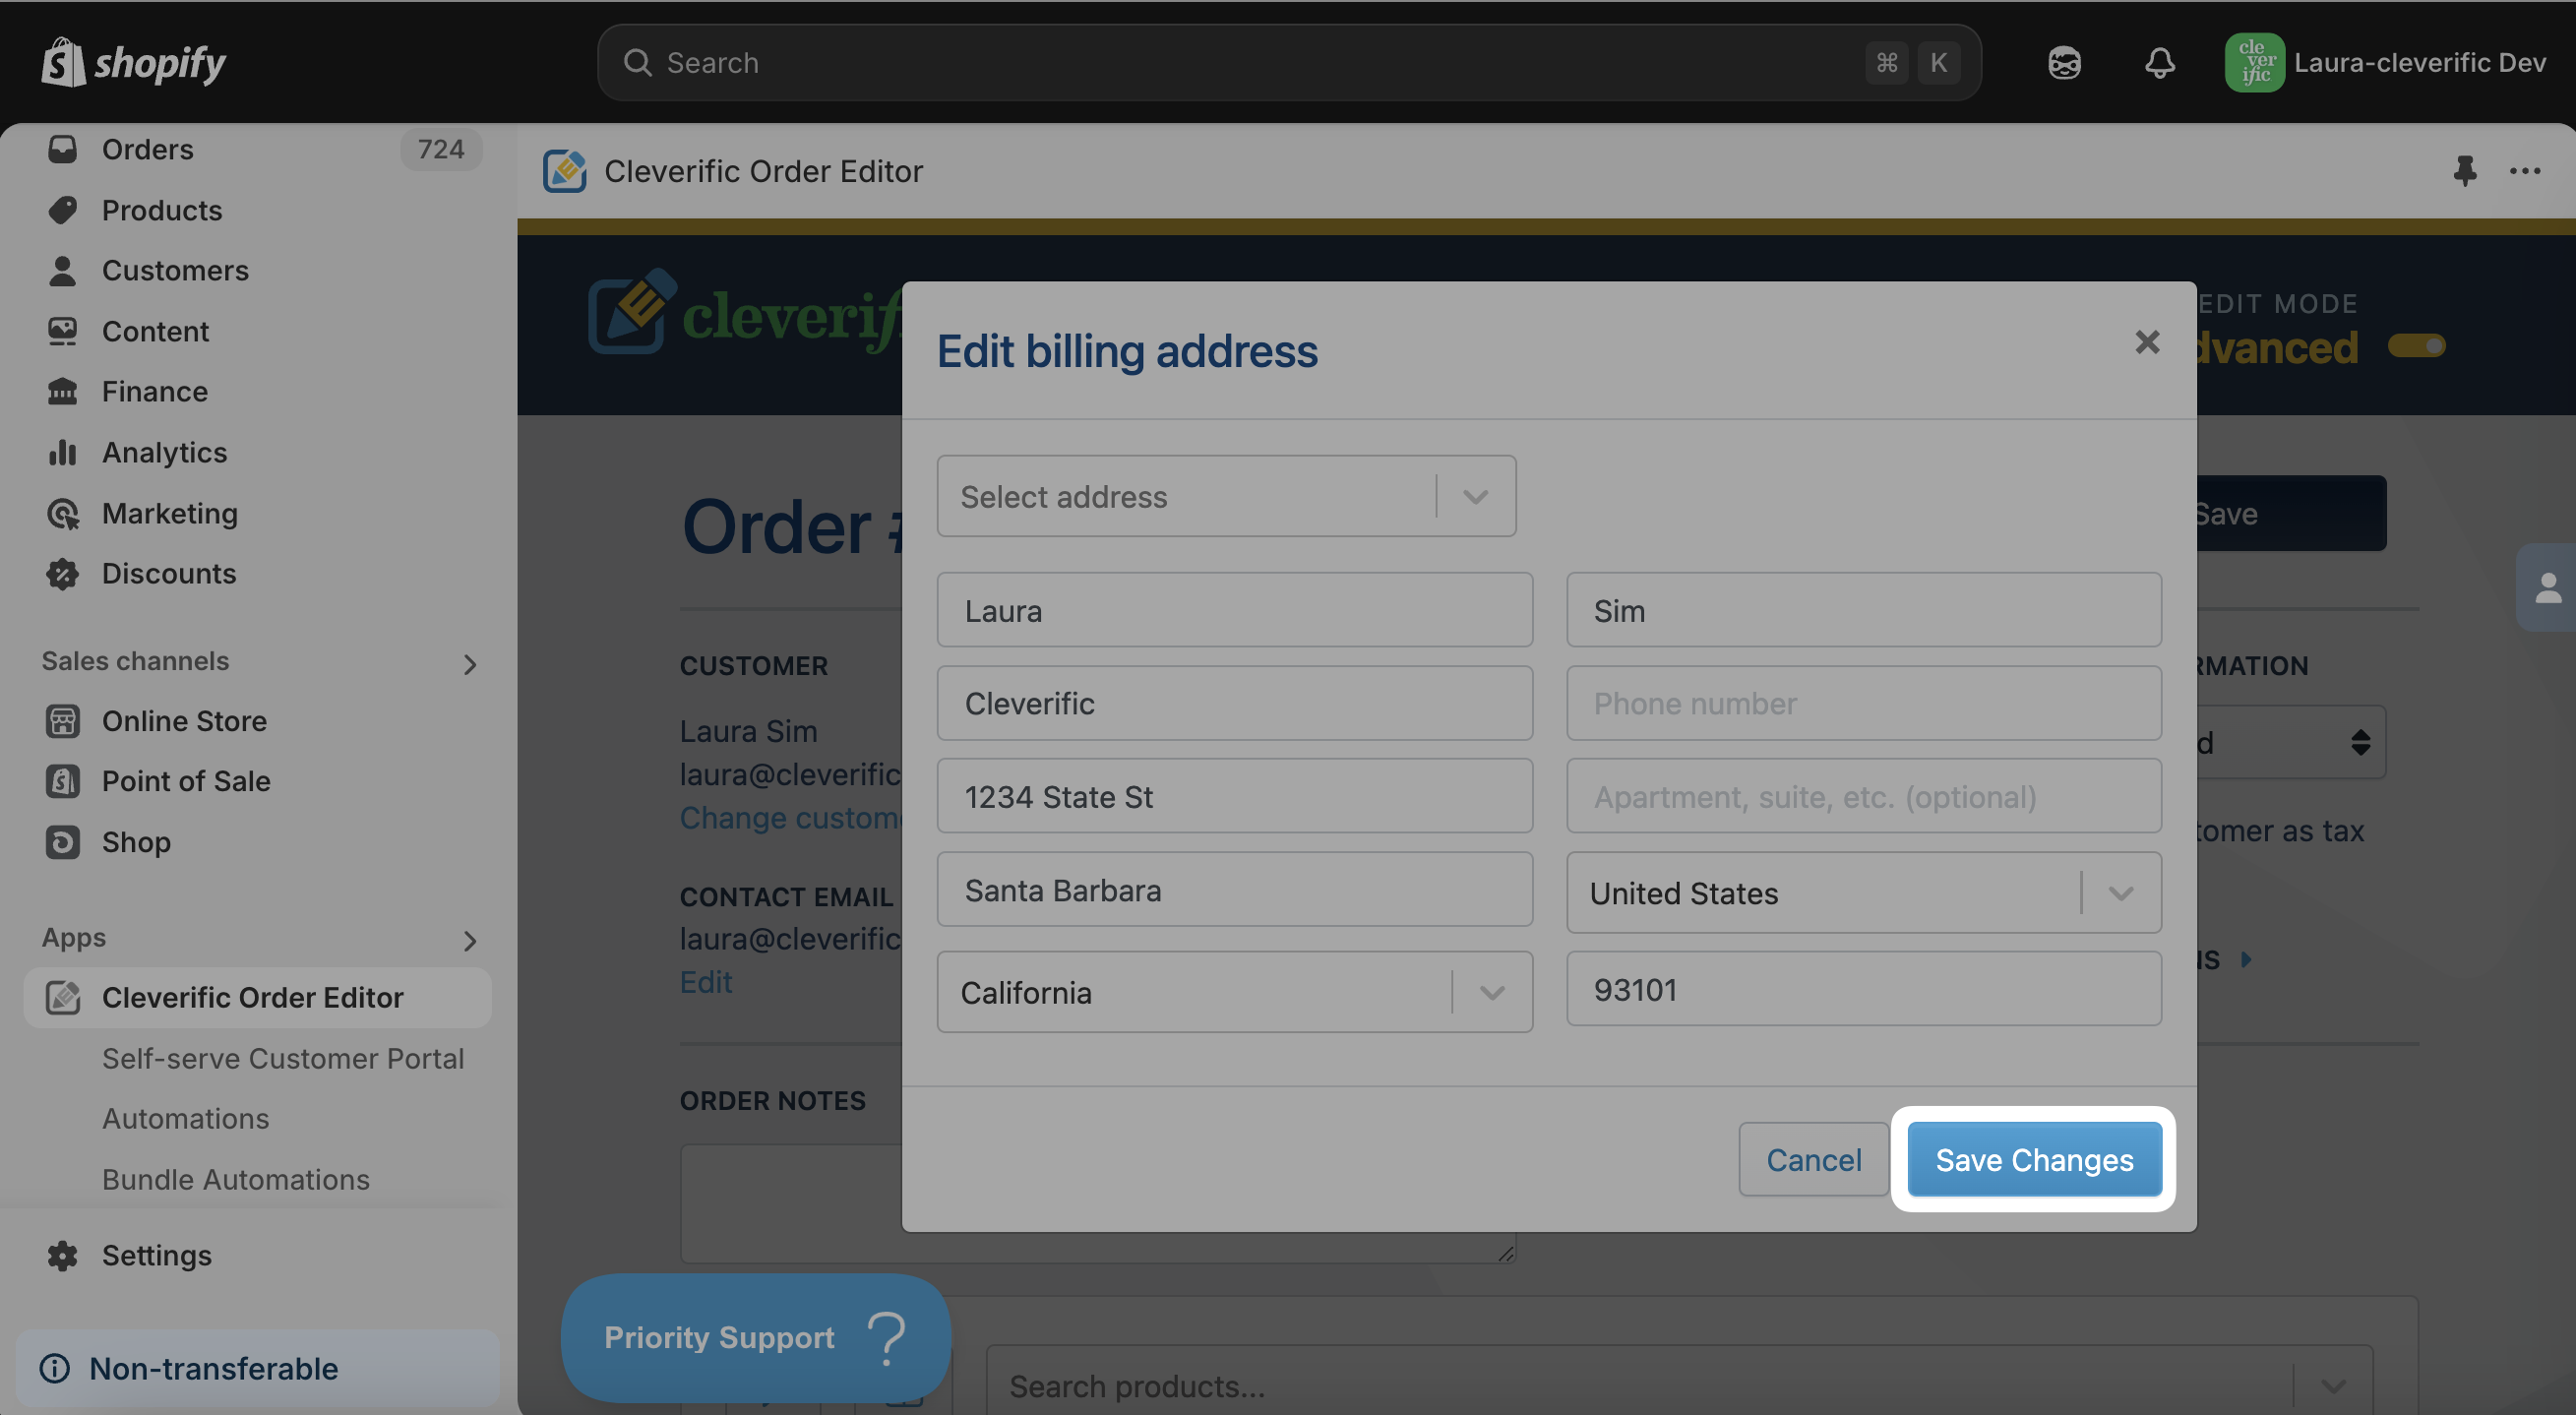Click the last name field containing Sim
Viewport: 2576px width, 1415px height.
1864,609
